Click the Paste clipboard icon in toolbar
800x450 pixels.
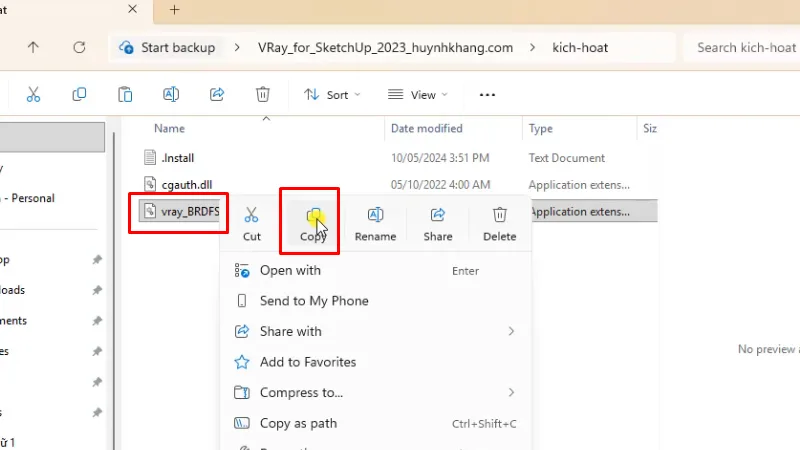point(125,94)
